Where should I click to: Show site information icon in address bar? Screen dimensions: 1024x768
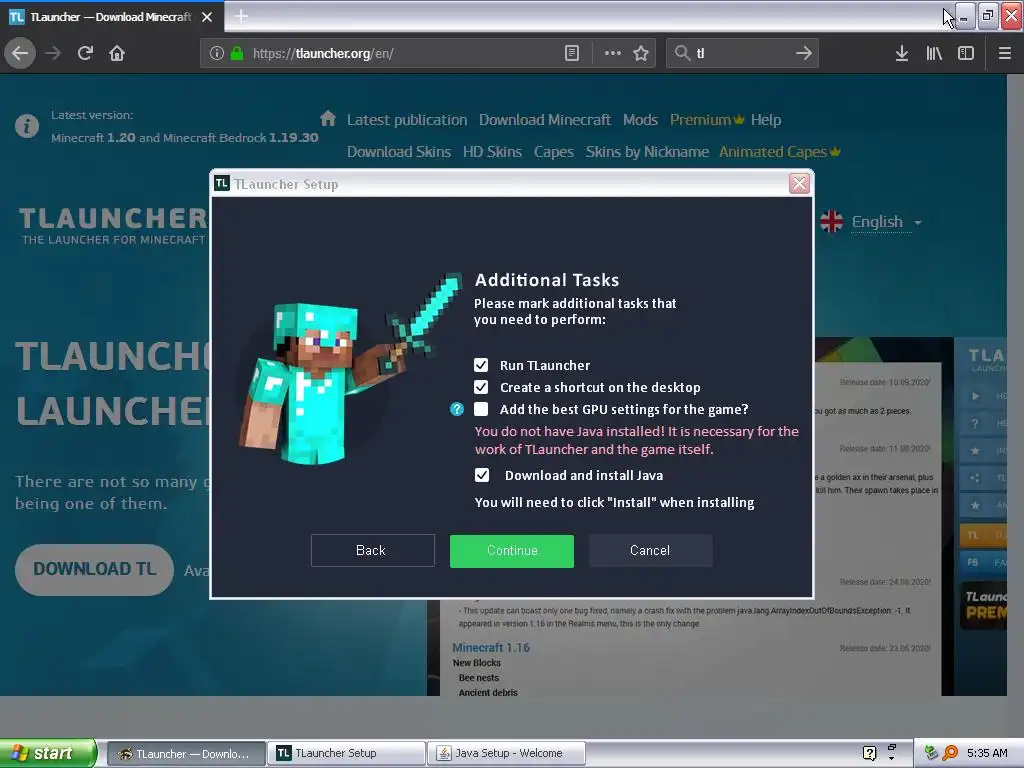217,53
